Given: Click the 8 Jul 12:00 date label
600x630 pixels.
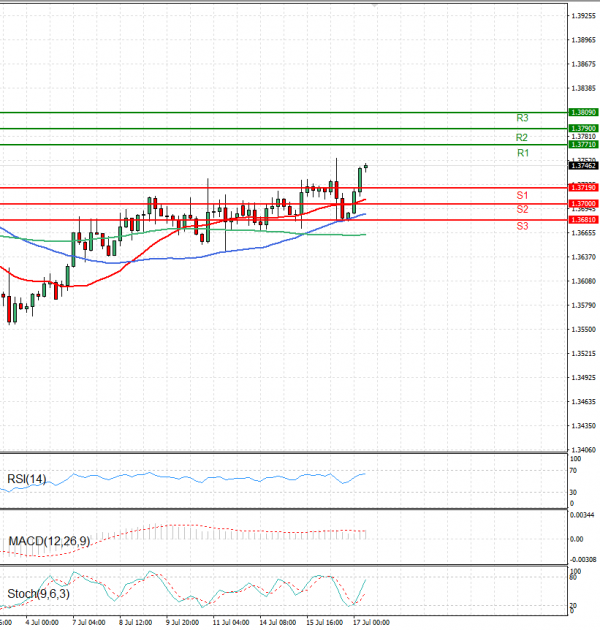Looking at the screenshot, I should 136,623.
